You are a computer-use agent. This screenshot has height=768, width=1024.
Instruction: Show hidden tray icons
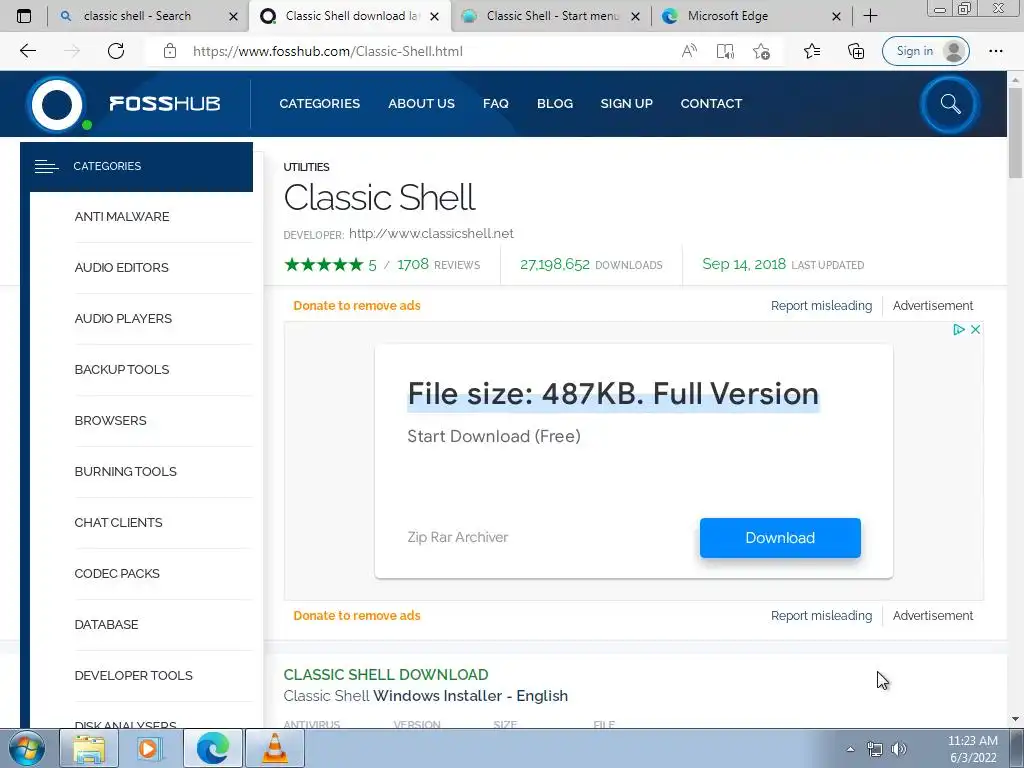(850, 749)
